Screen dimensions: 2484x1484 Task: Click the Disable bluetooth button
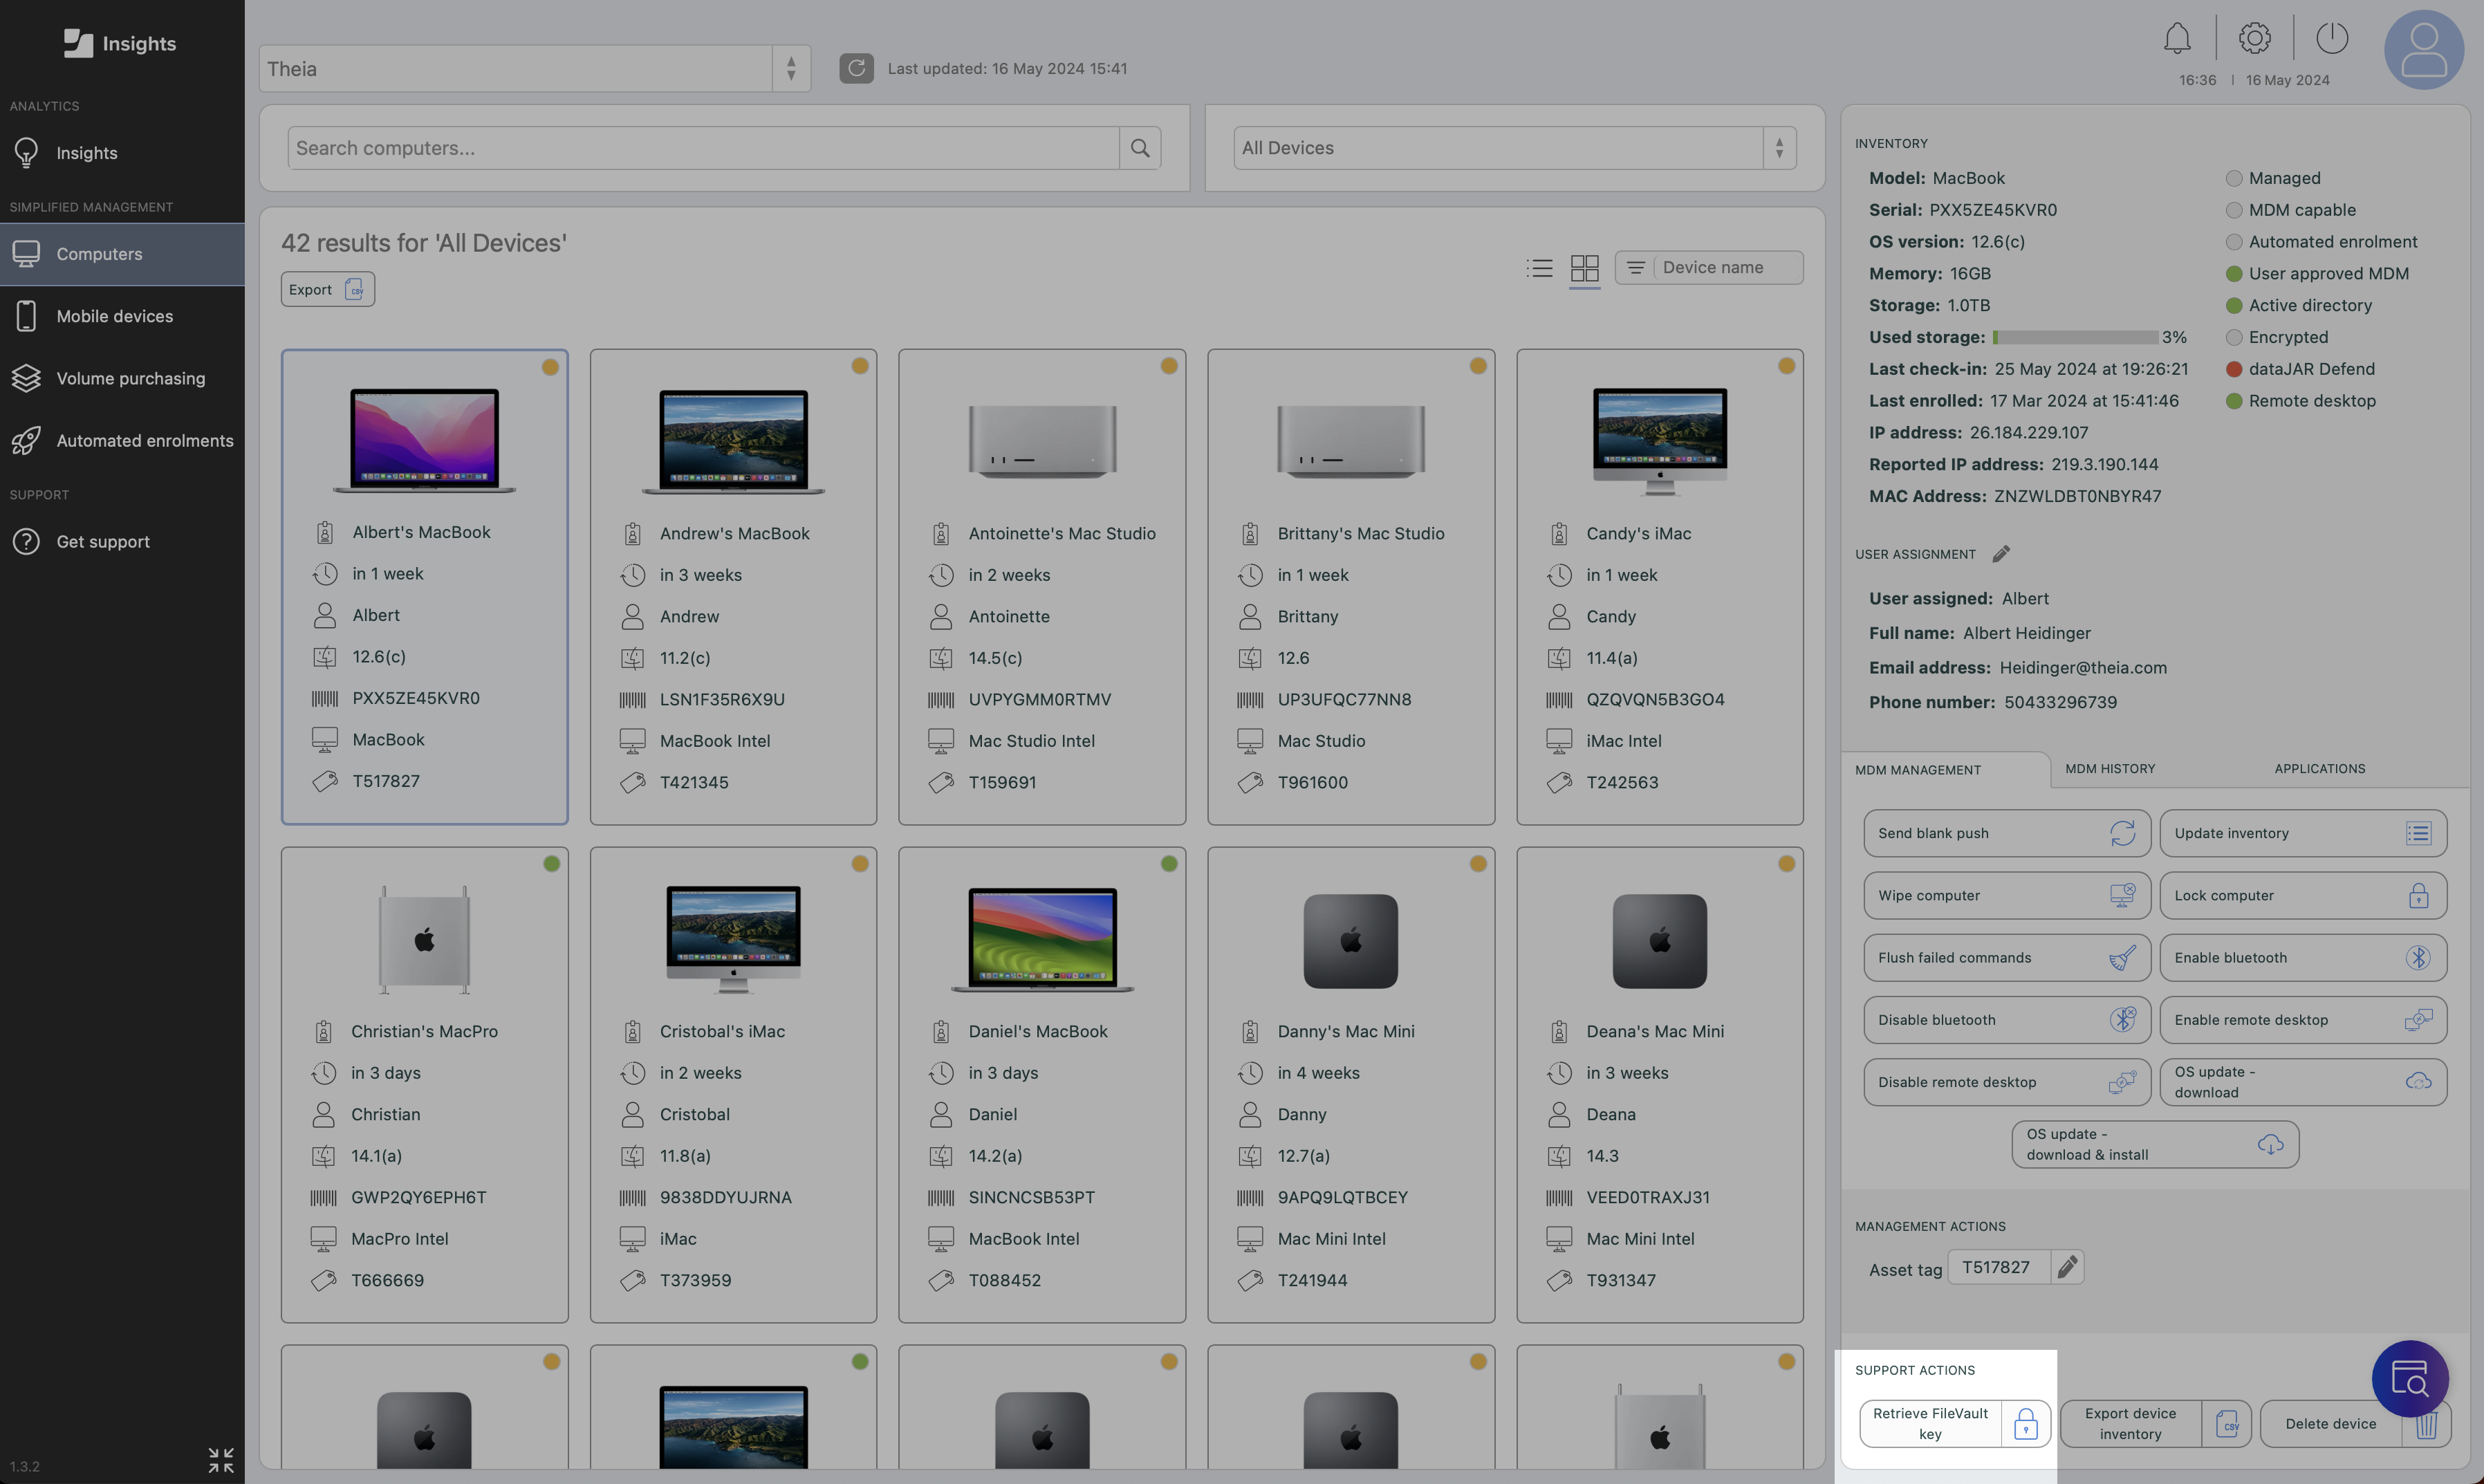(2006, 1020)
